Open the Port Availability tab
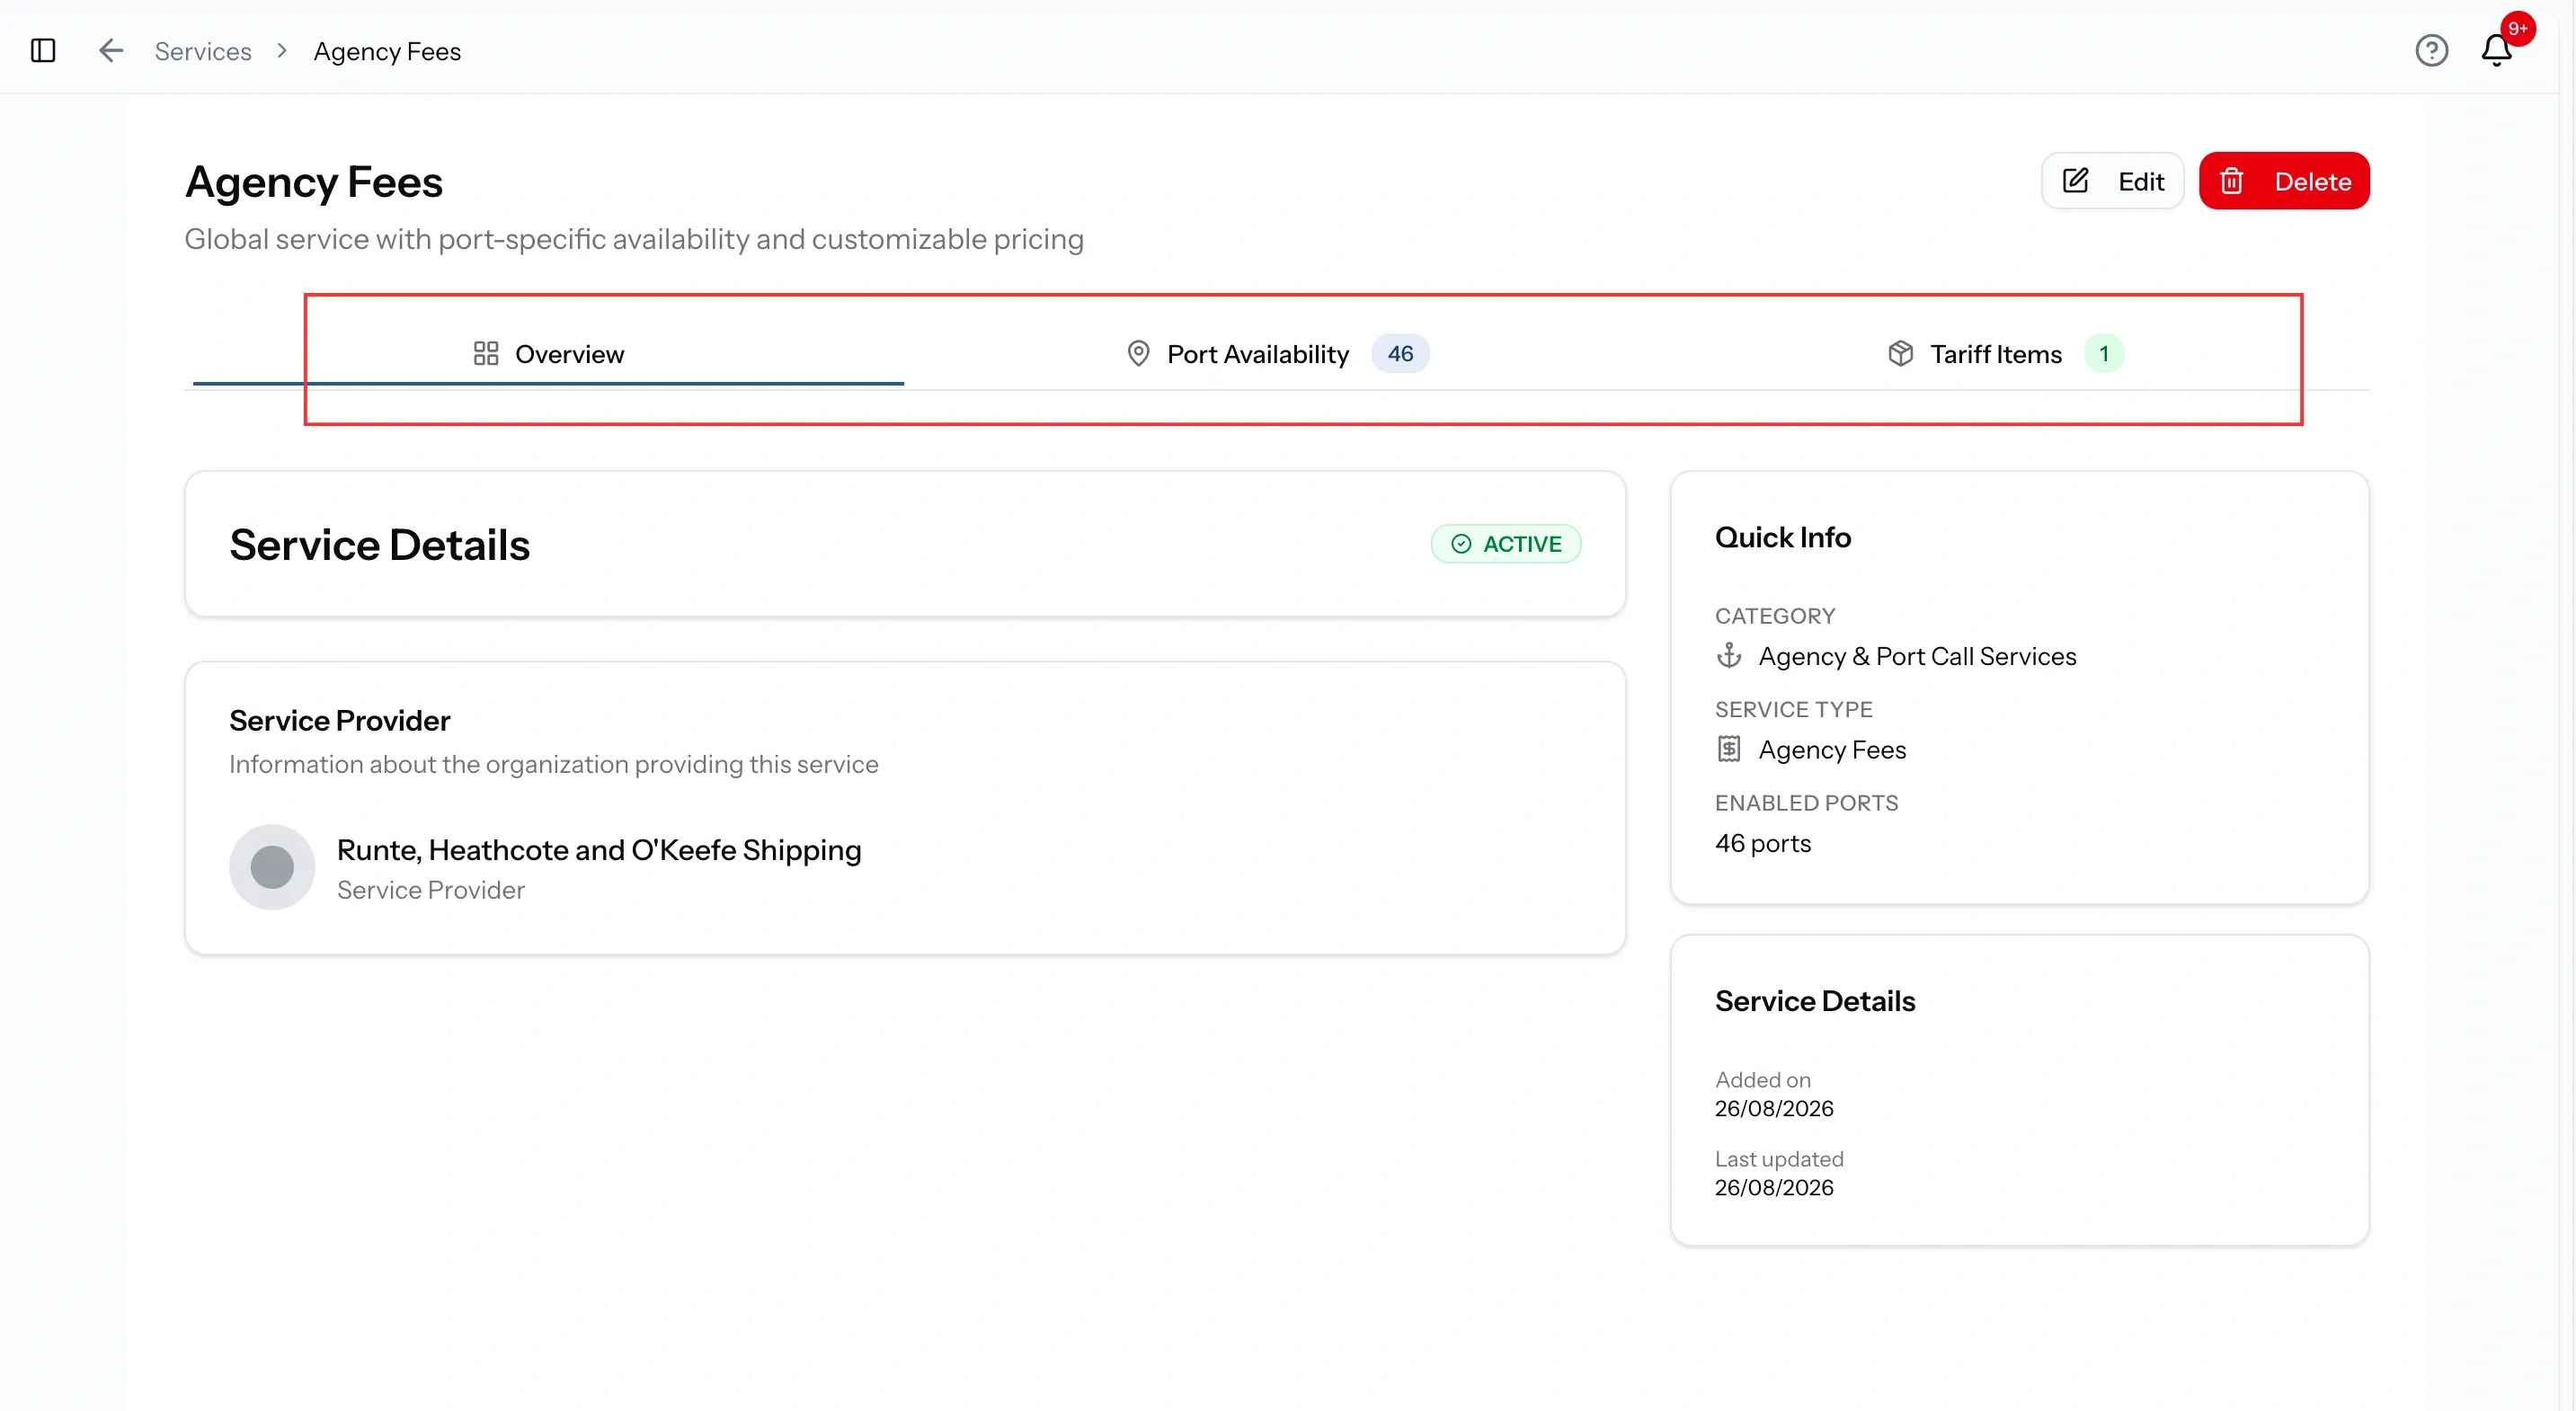Viewport: 2576px width, 1411px height. pos(1277,354)
